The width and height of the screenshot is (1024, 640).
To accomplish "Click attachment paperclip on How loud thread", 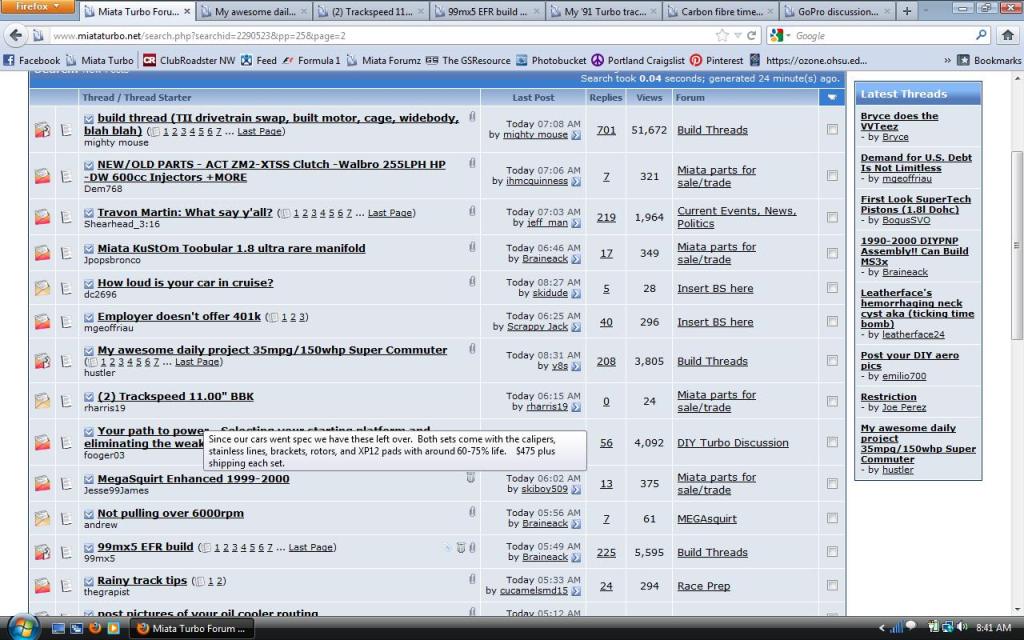I will pos(472,281).
